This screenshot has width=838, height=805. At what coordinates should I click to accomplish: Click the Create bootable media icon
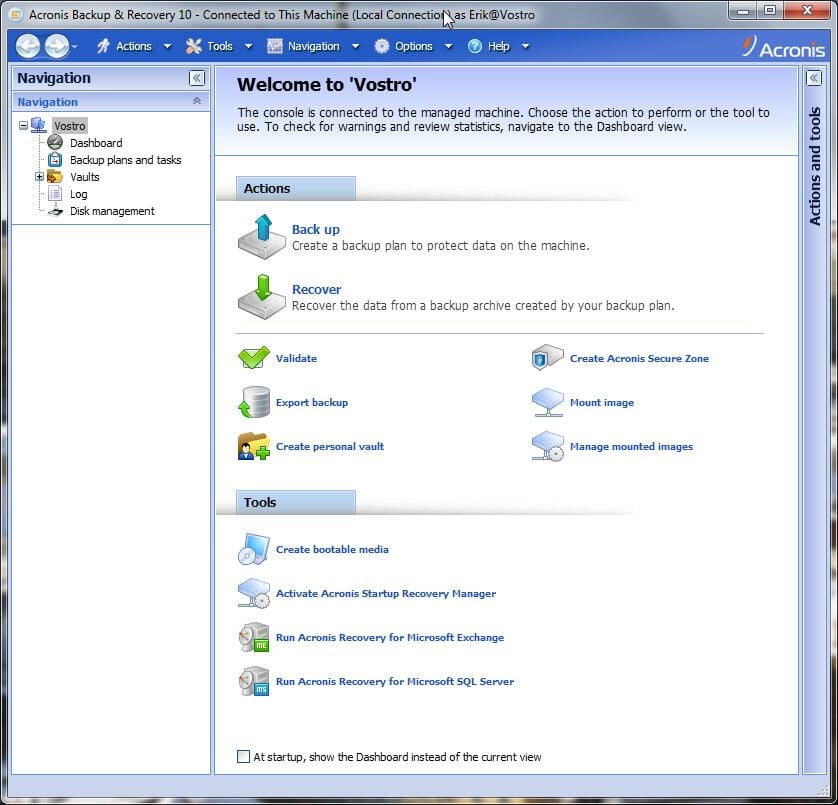coord(254,549)
